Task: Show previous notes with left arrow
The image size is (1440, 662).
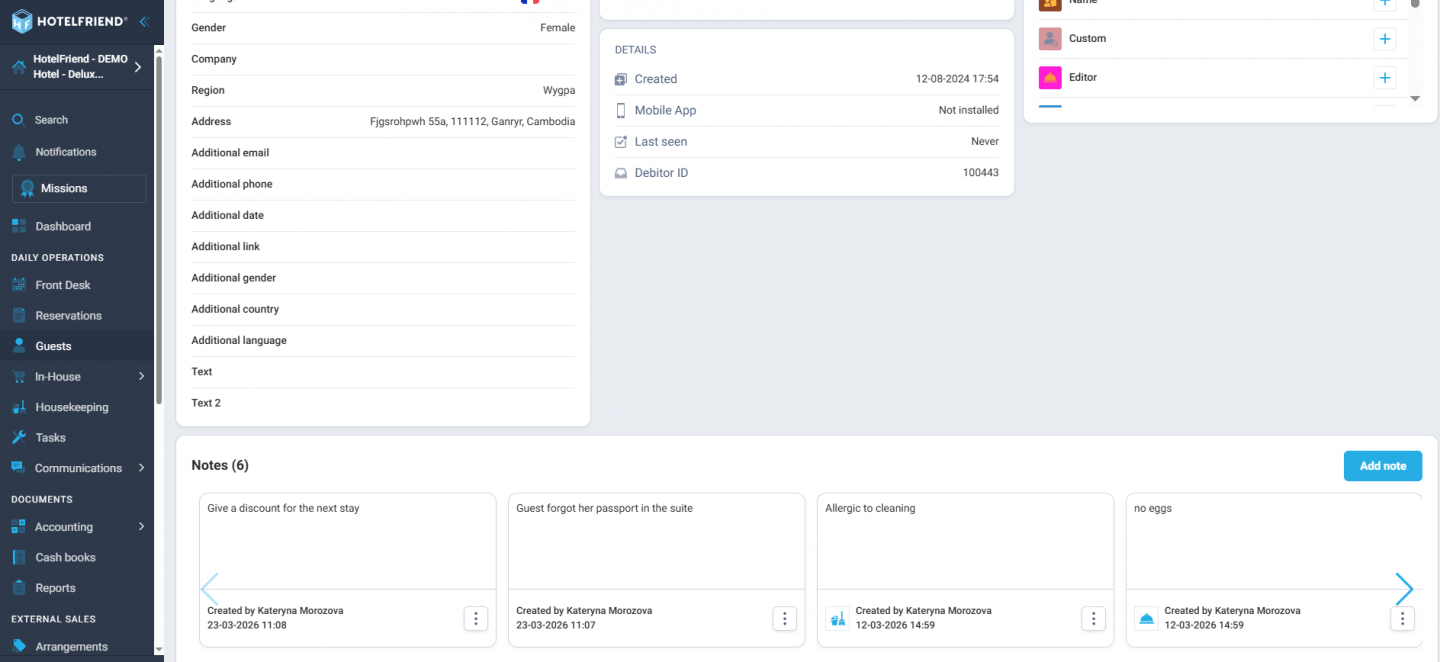Action: click(209, 589)
